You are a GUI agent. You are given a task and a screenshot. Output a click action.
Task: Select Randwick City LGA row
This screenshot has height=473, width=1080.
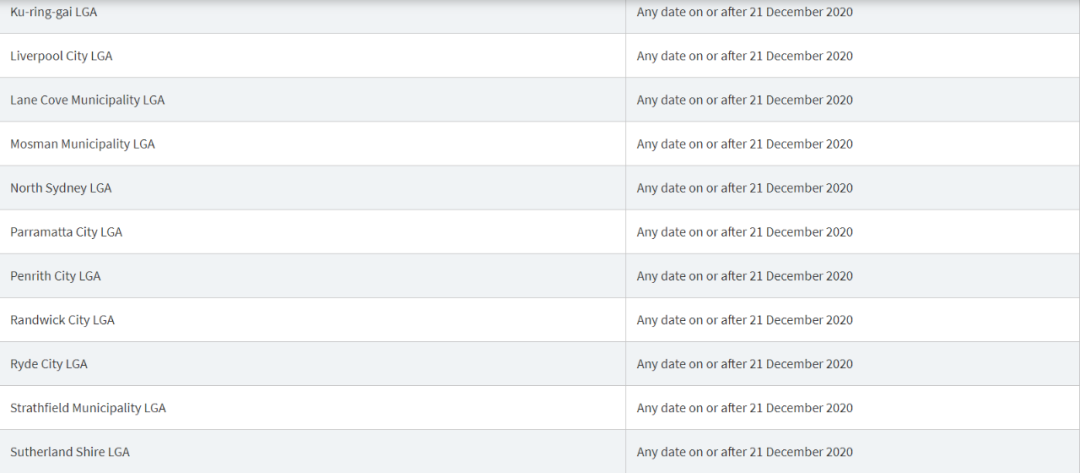[540, 320]
